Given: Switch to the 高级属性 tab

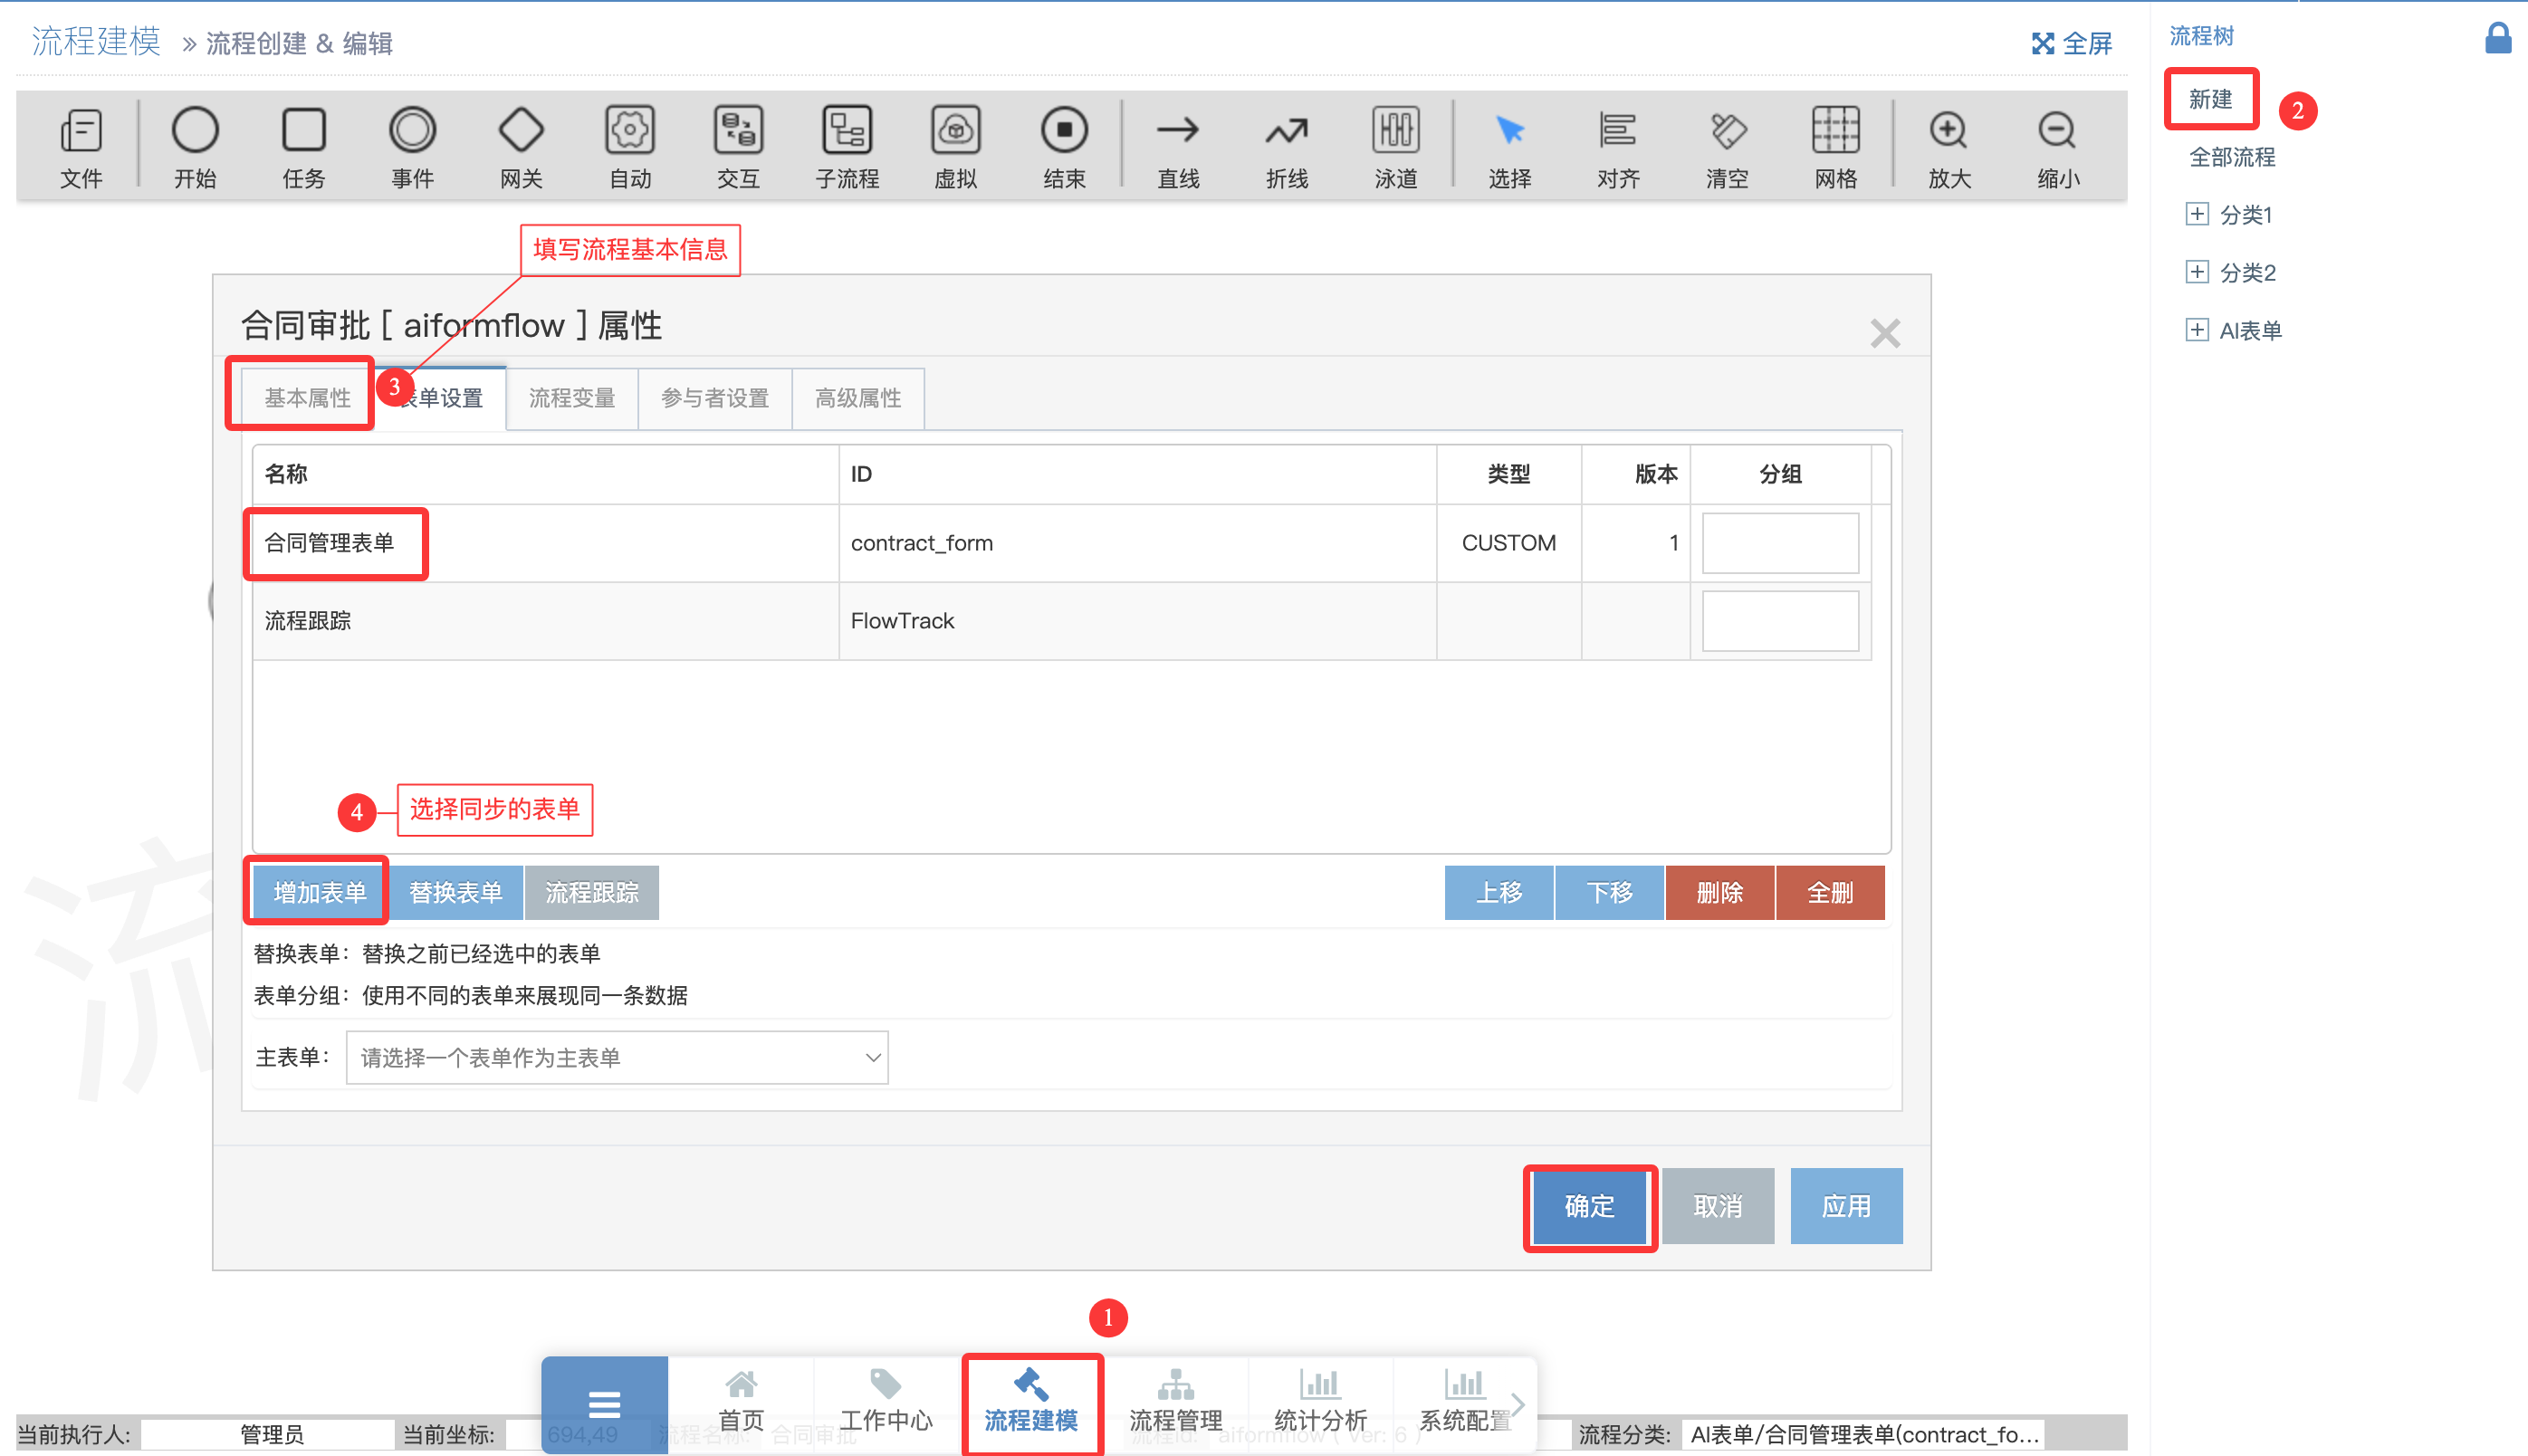Looking at the screenshot, I should pos(858,398).
